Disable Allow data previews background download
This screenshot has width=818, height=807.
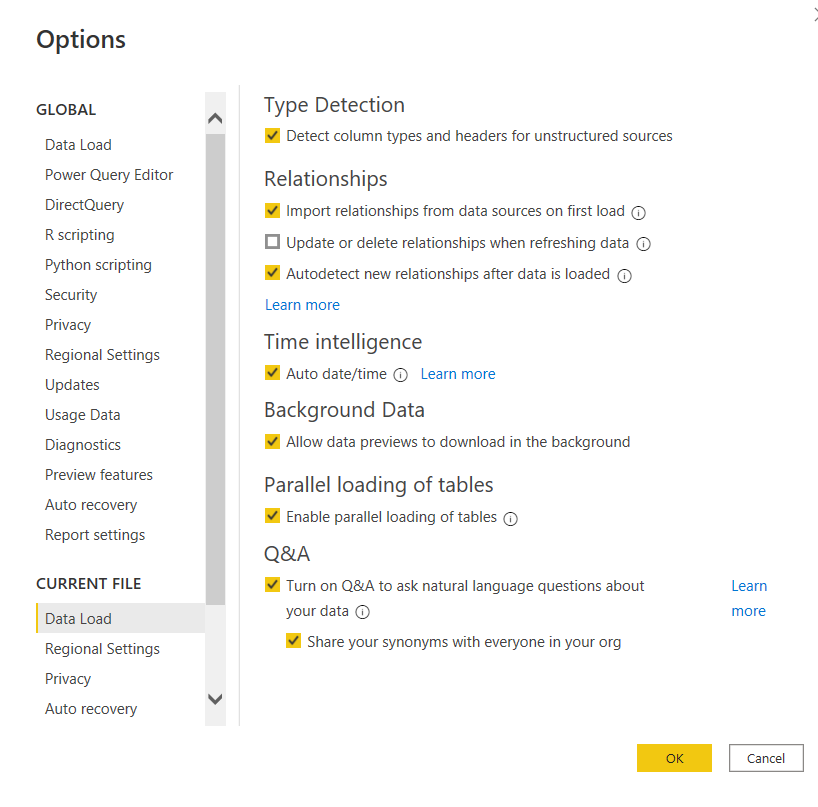(272, 441)
